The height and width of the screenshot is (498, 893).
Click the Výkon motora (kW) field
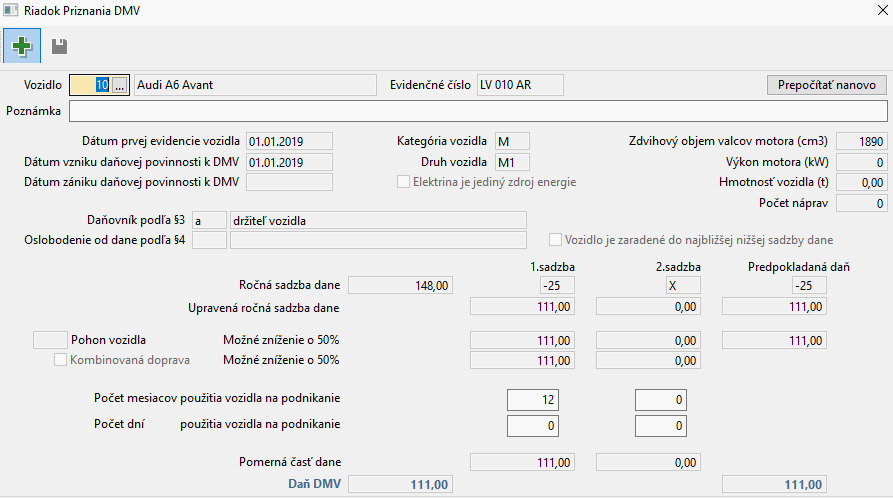(861, 162)
